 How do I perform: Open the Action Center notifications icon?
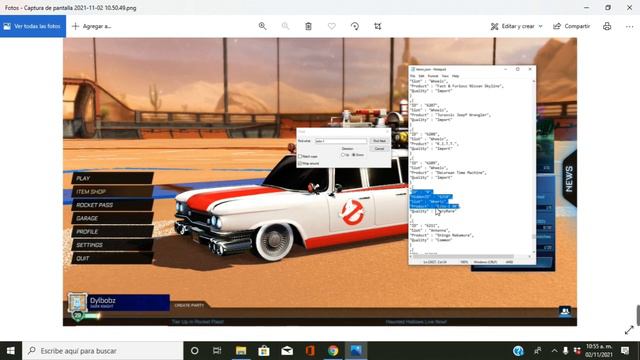pos(625,351)
